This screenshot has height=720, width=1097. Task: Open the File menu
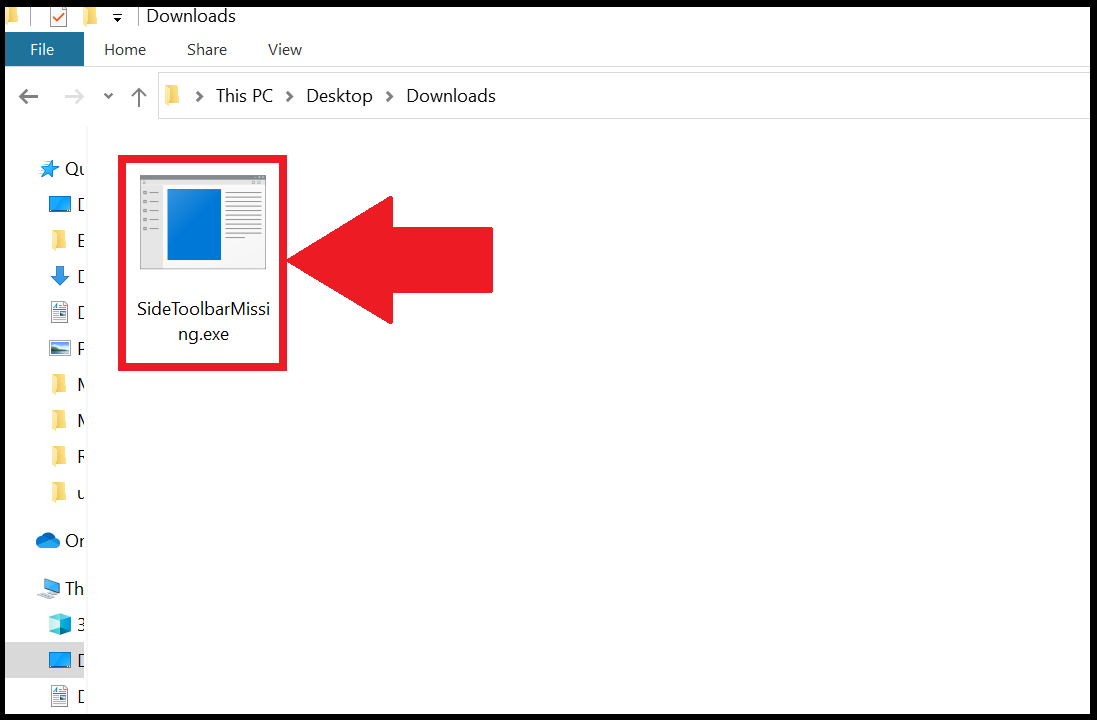43,49
